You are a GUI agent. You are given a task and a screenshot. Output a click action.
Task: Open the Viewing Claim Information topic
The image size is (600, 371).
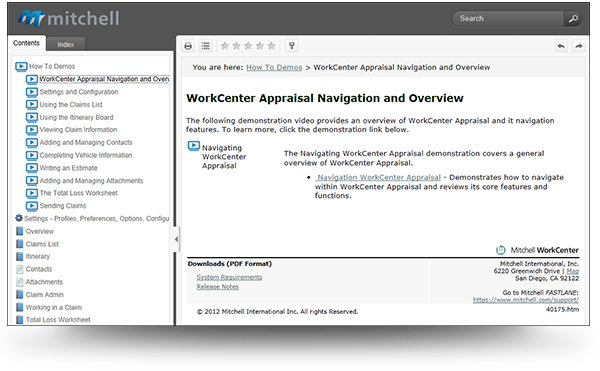78,130
